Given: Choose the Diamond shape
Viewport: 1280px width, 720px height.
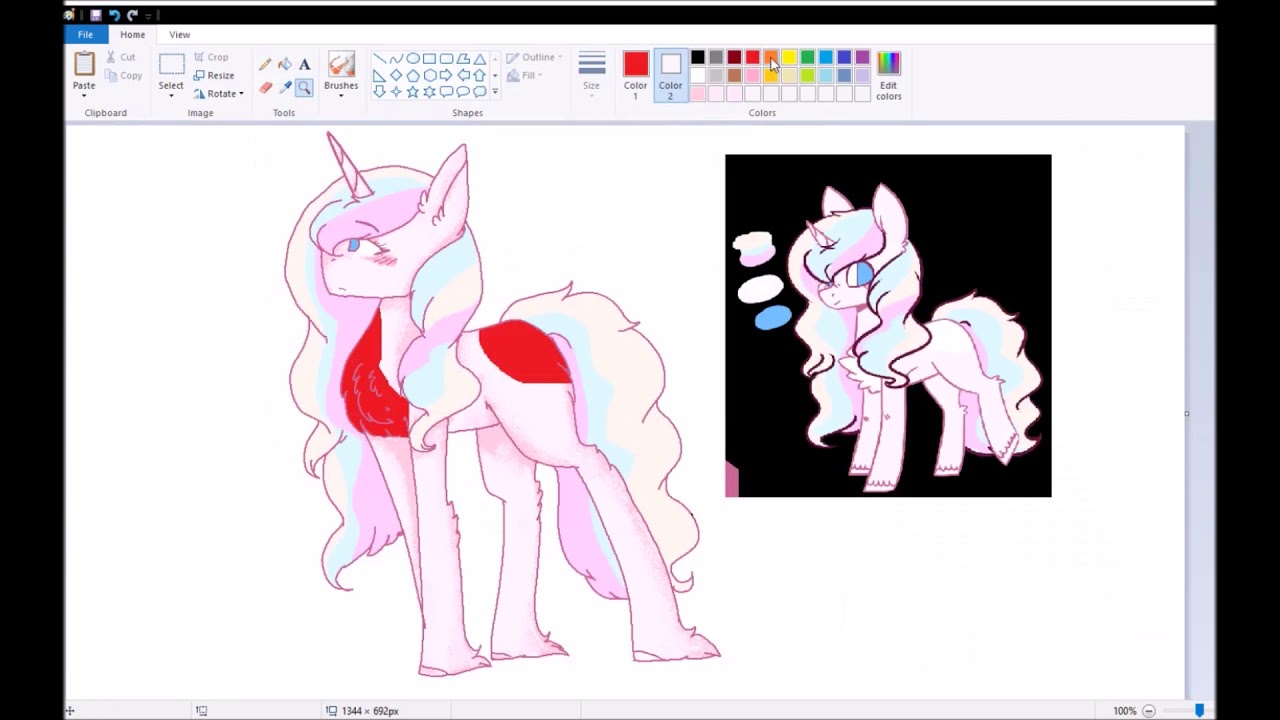Looking at the screenshot, I should 396,75.
